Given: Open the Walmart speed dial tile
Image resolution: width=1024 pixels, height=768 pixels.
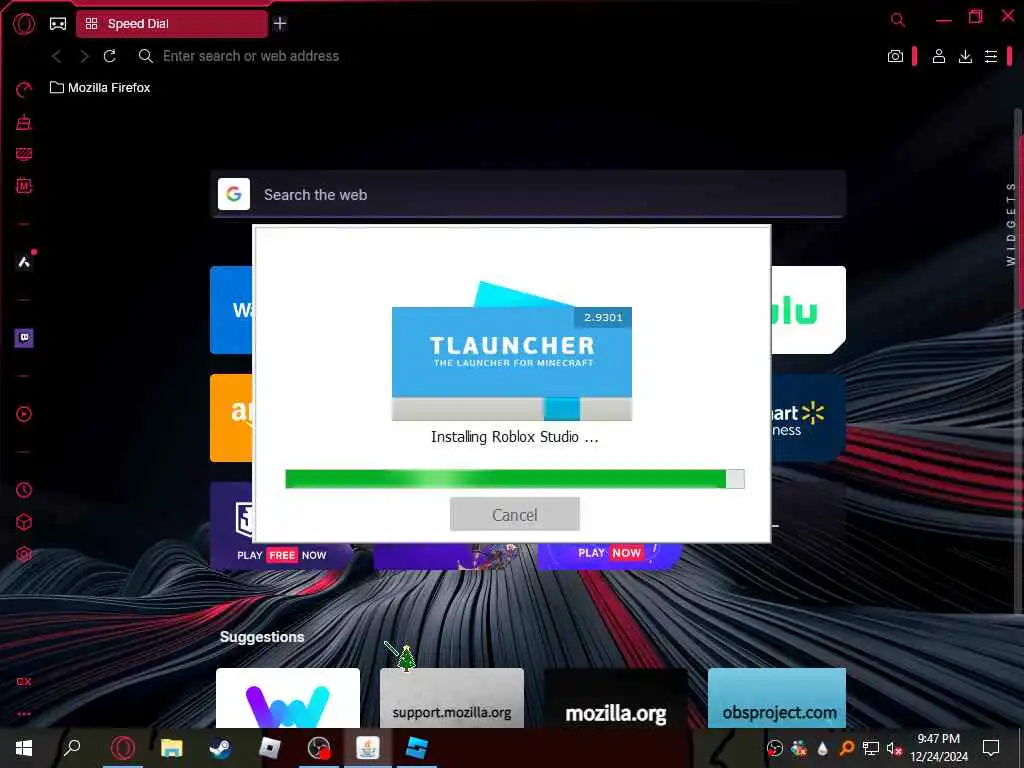Looking at the screenshot, I should [808, 418].
